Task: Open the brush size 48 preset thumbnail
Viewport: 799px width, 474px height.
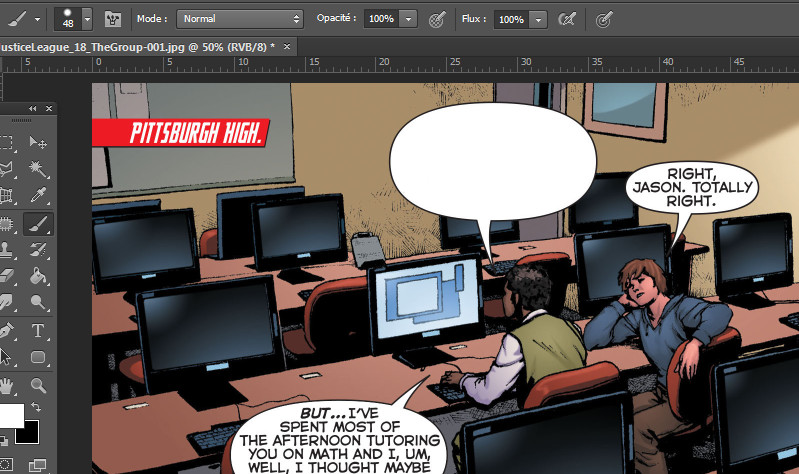Action: [x=68, y=19]
